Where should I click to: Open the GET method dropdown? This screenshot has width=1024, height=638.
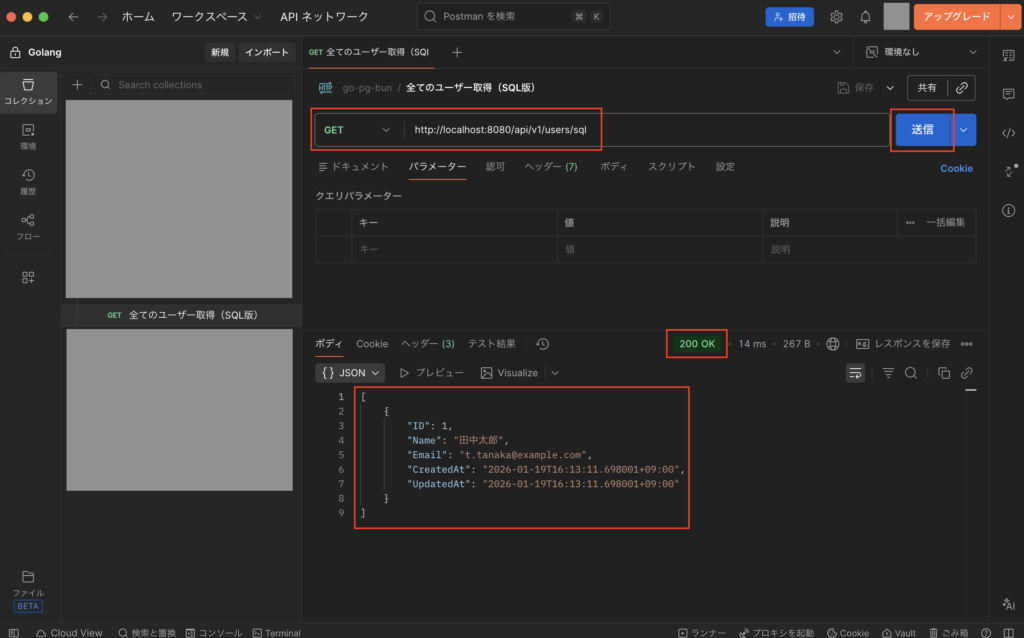click(358, 130)
